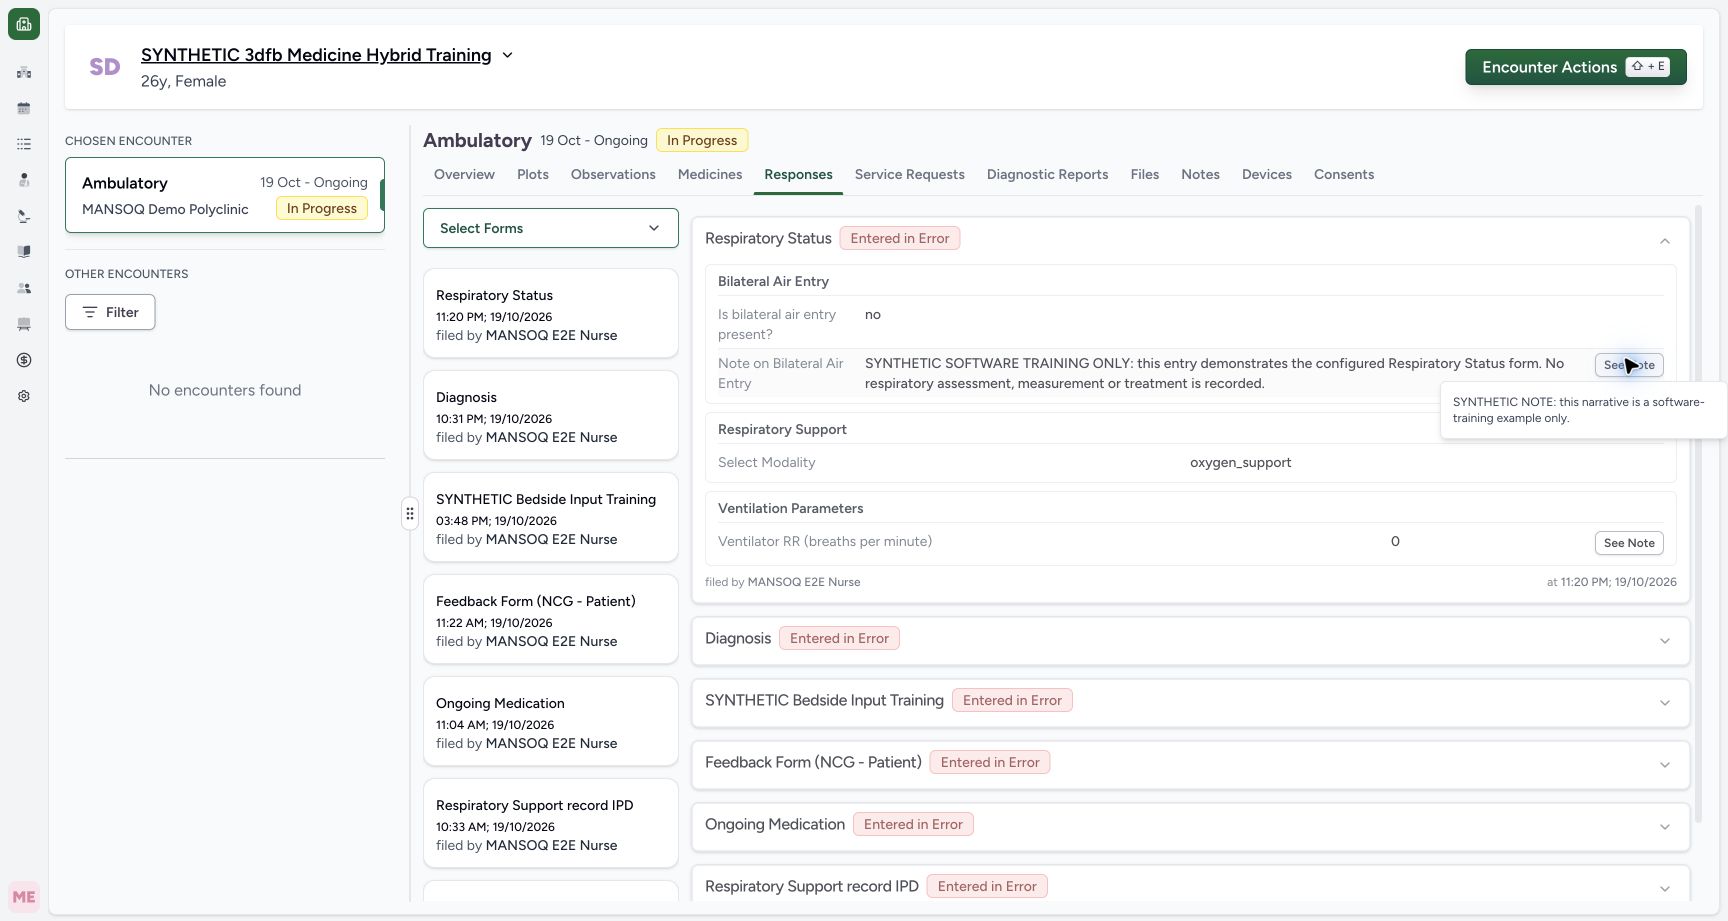Open the settings gear sidebar icon
Image resolution: width=1728 pixels, height=921 pixels.
click(24, 396)
